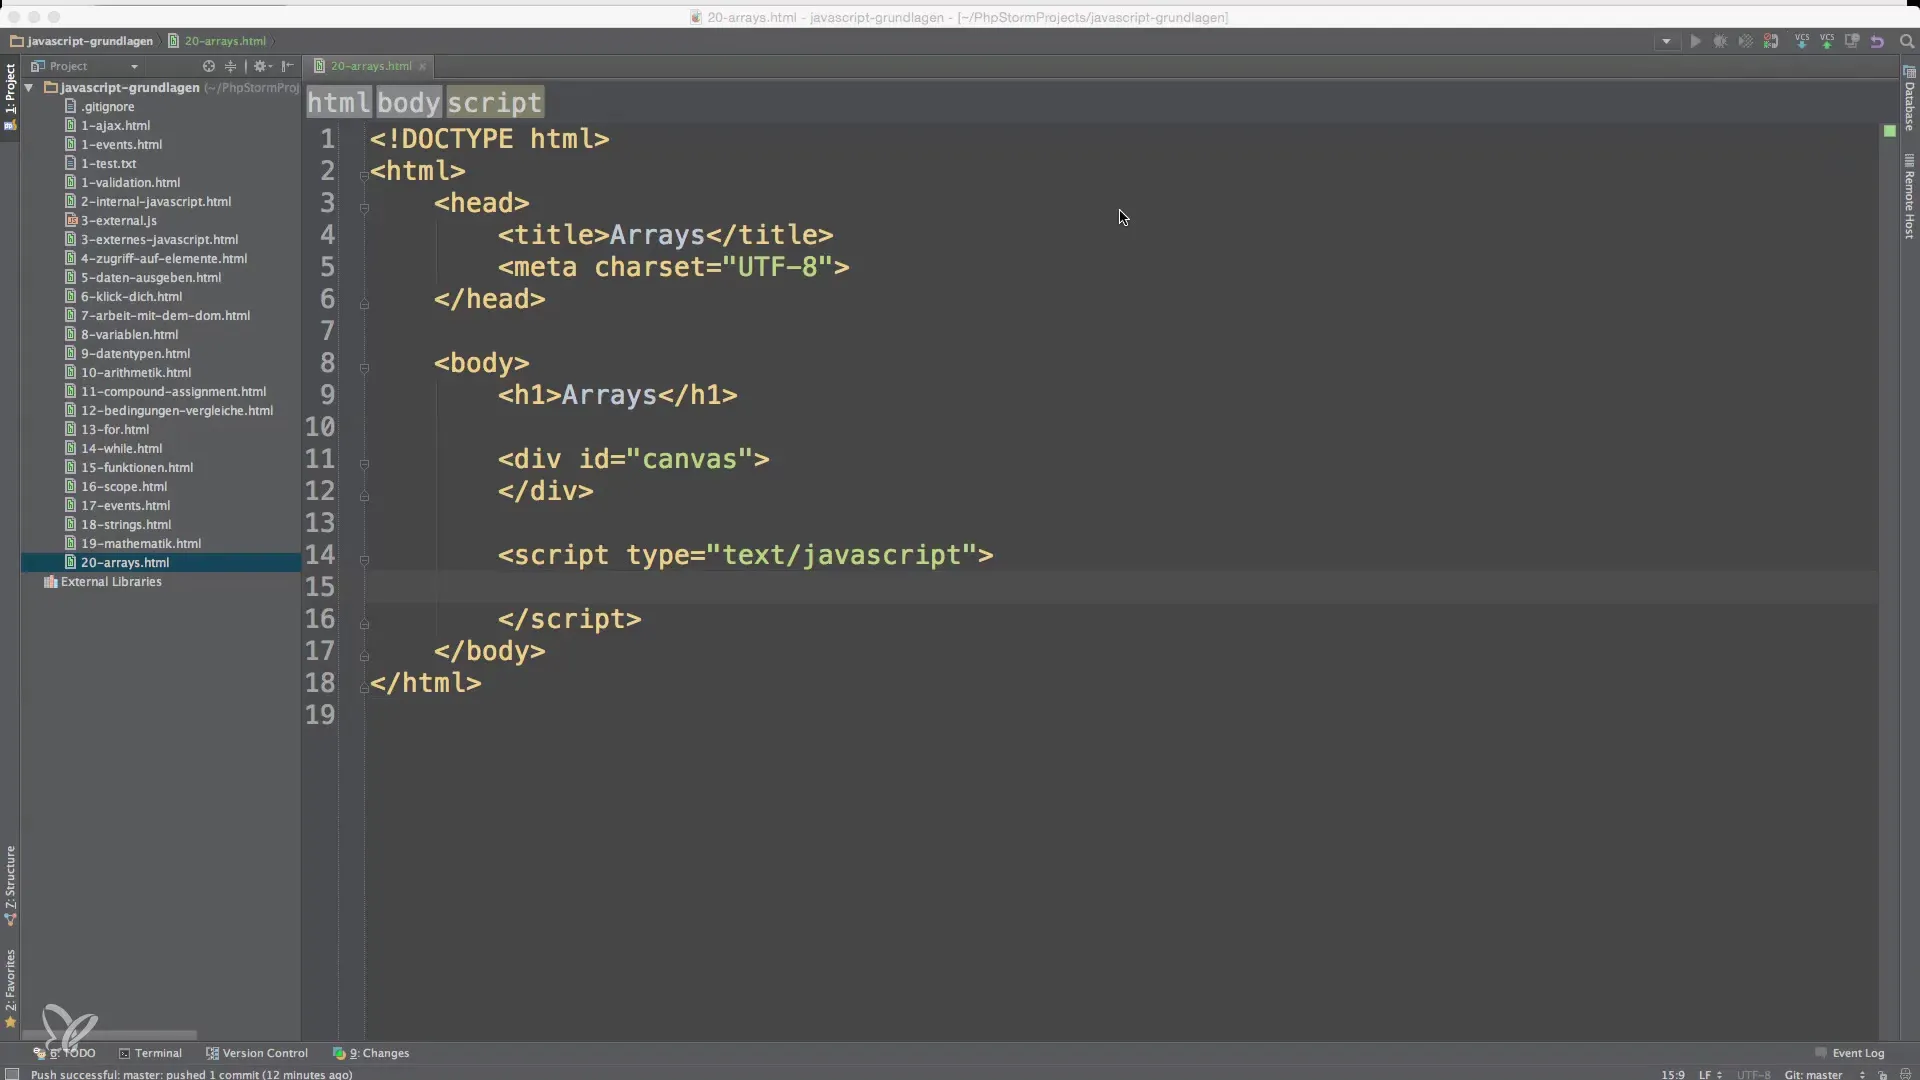
Task: Toggle read-only lock icon in status bar
Action: click(1883, 1074)
